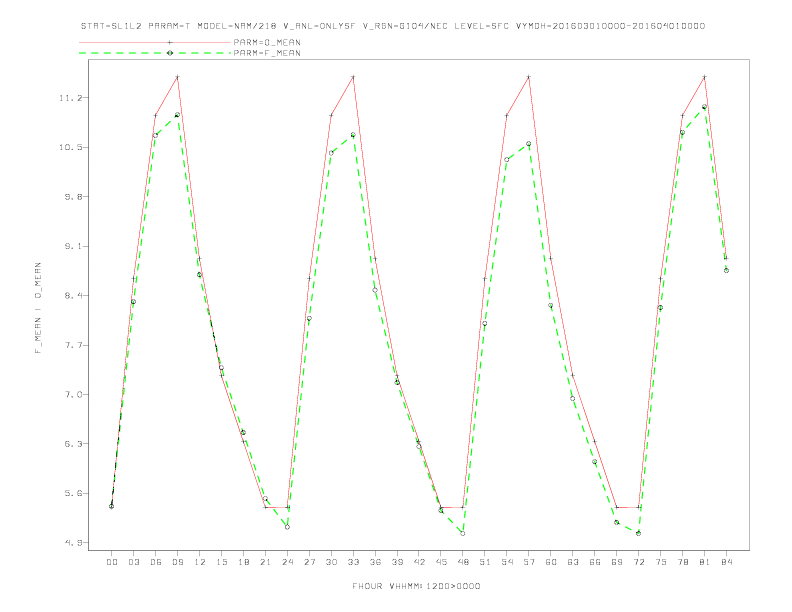Click the O_MEAN peak marker at hour 09
This screenshot has width=792, height=612.
tap(177, 77)
